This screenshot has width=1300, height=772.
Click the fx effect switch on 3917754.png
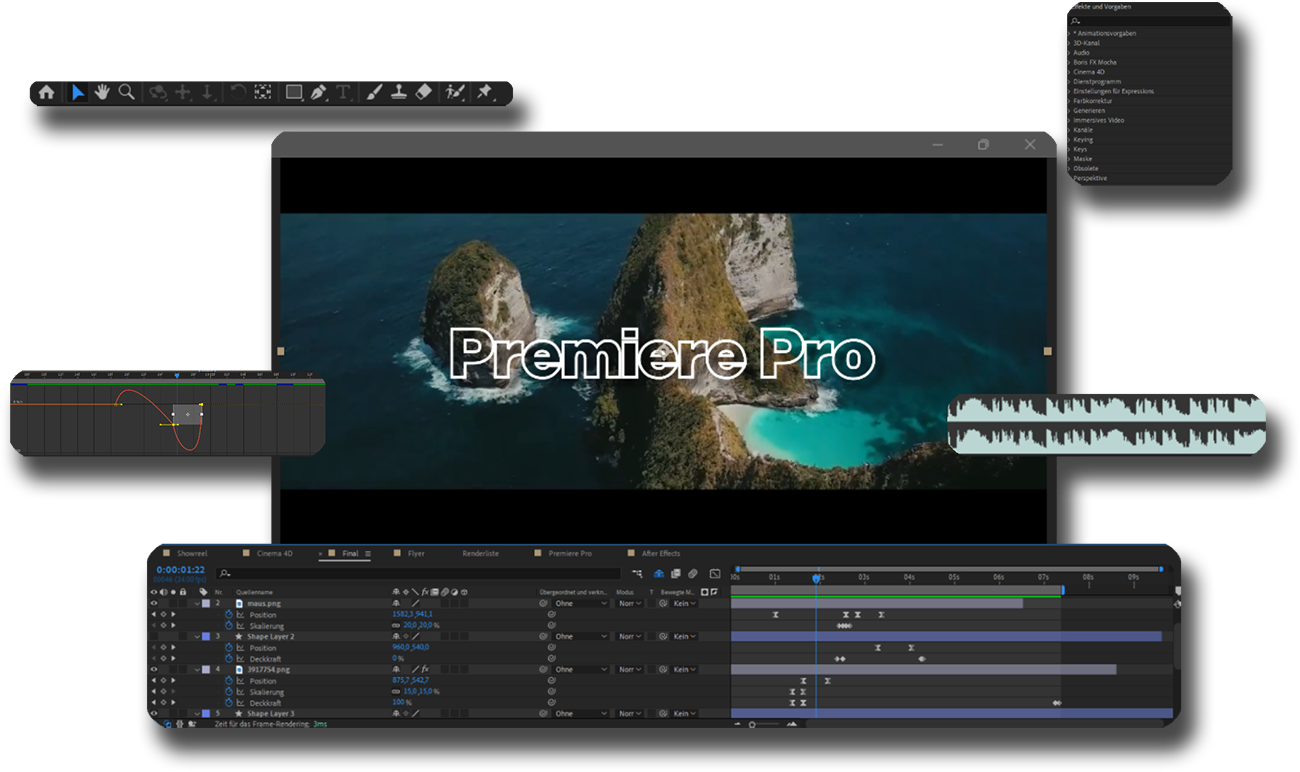pos(425,669)
